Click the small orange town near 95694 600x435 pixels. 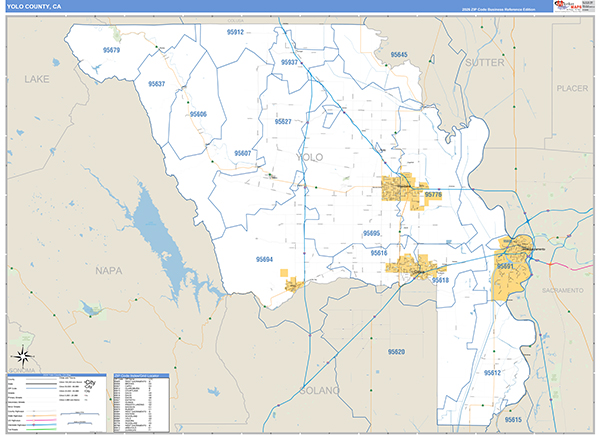292,285
